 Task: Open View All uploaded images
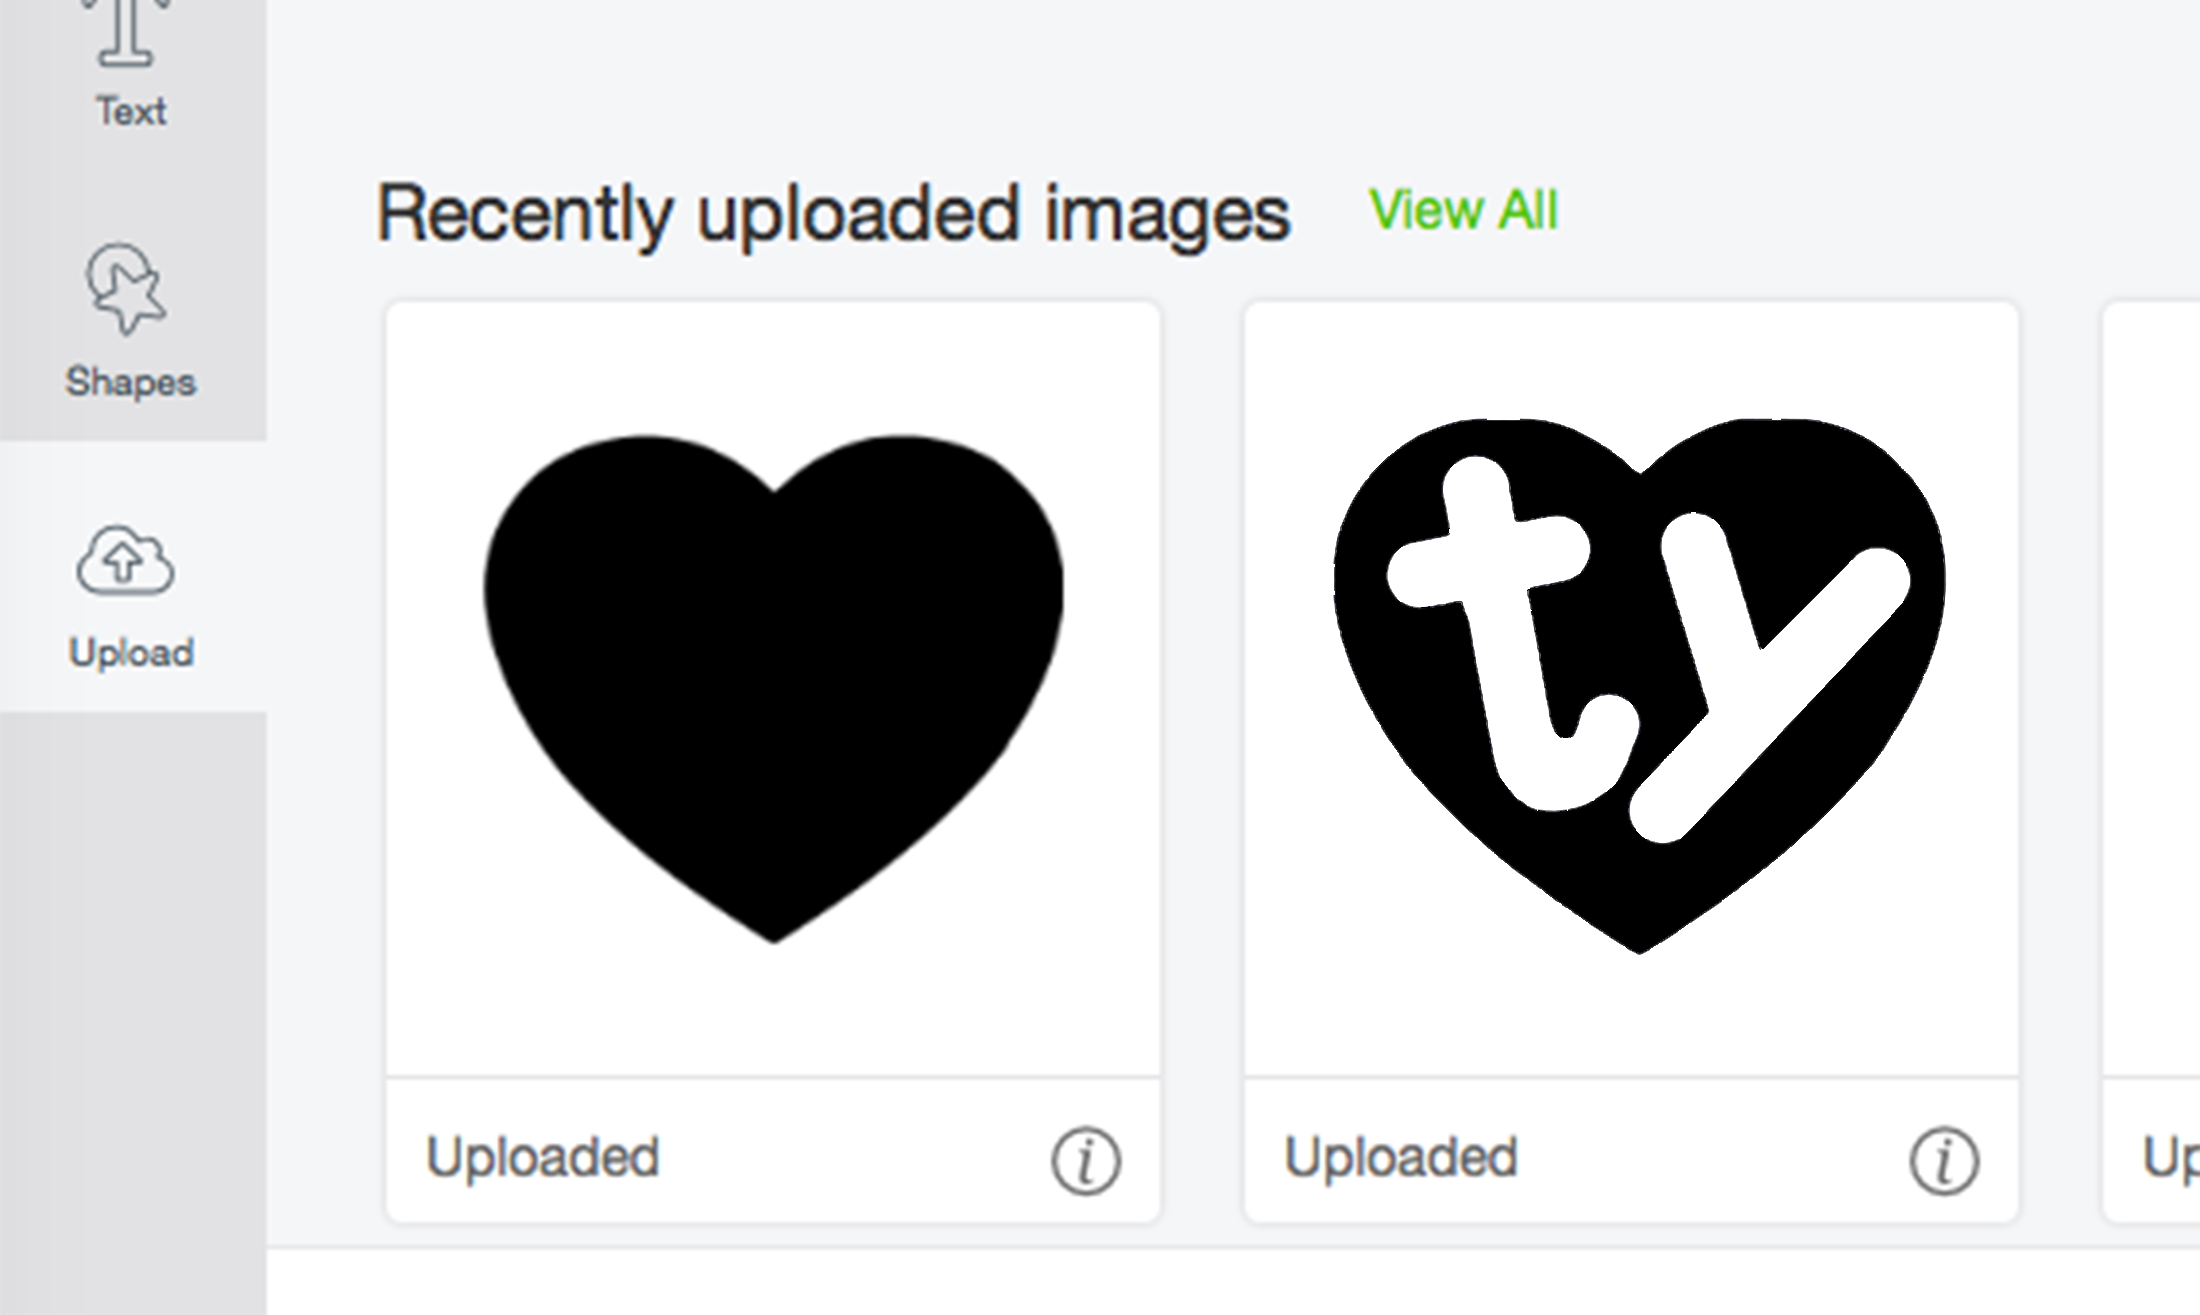[x=1463, y=210]
